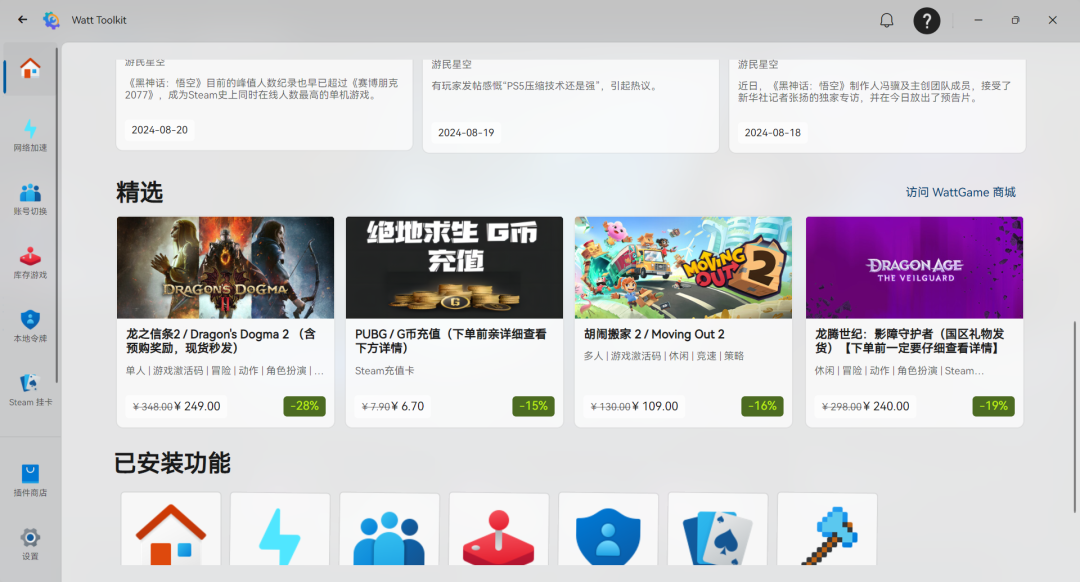The image size is (1080, 582).
Task: Click the red joystick tile under 已安装功能
Action: click(499, 529)
